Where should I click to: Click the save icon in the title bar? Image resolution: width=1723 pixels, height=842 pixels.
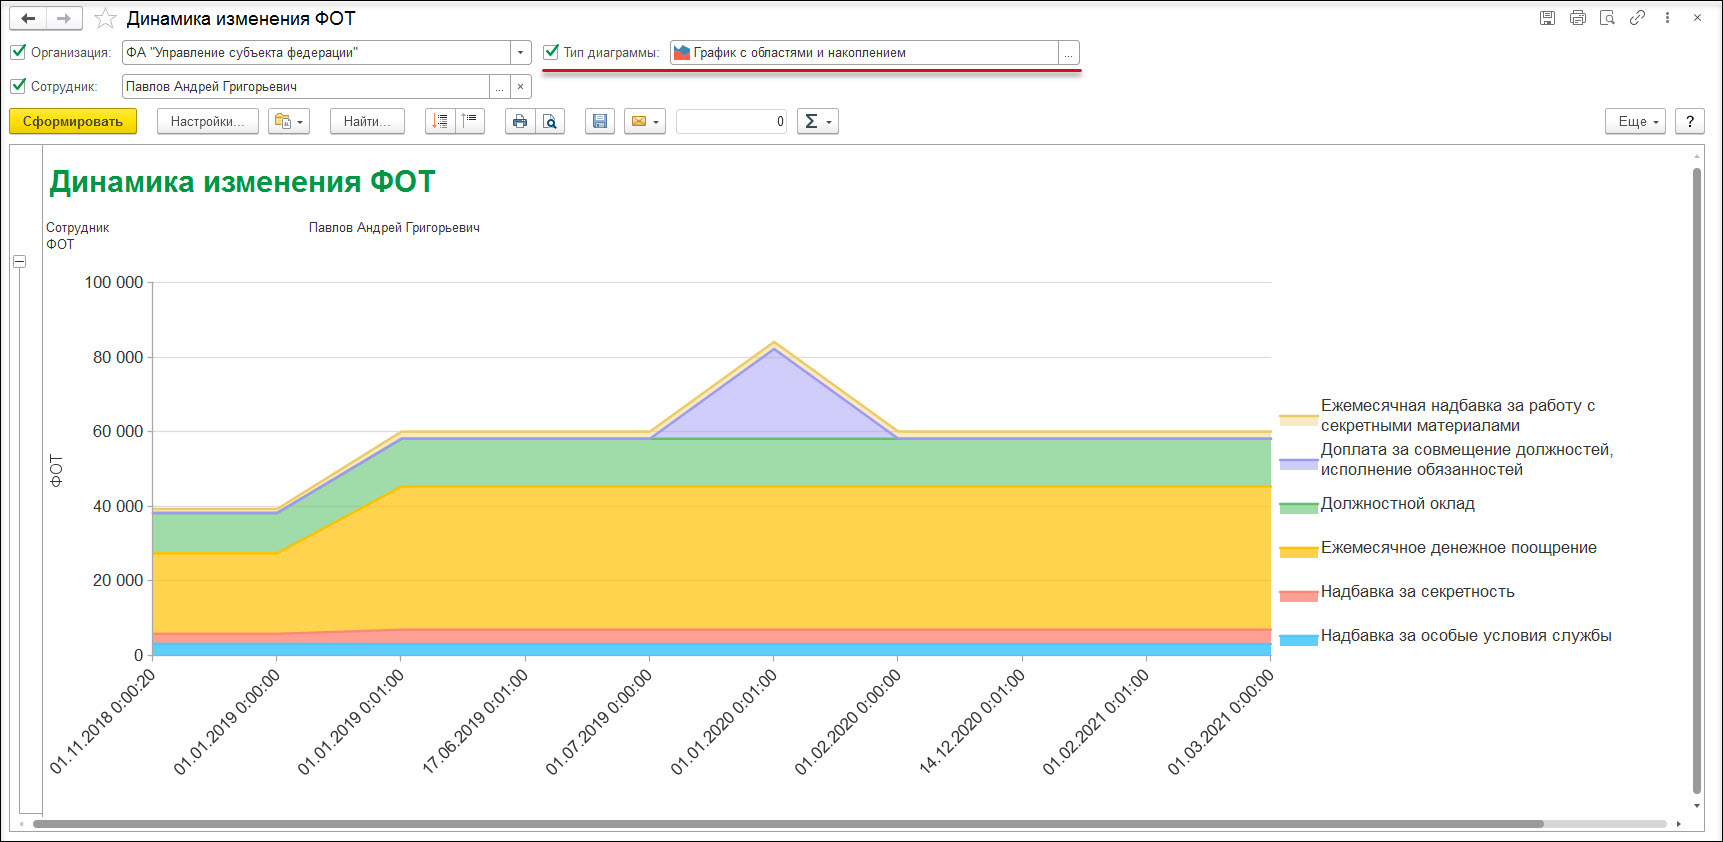coord(1547,18)
